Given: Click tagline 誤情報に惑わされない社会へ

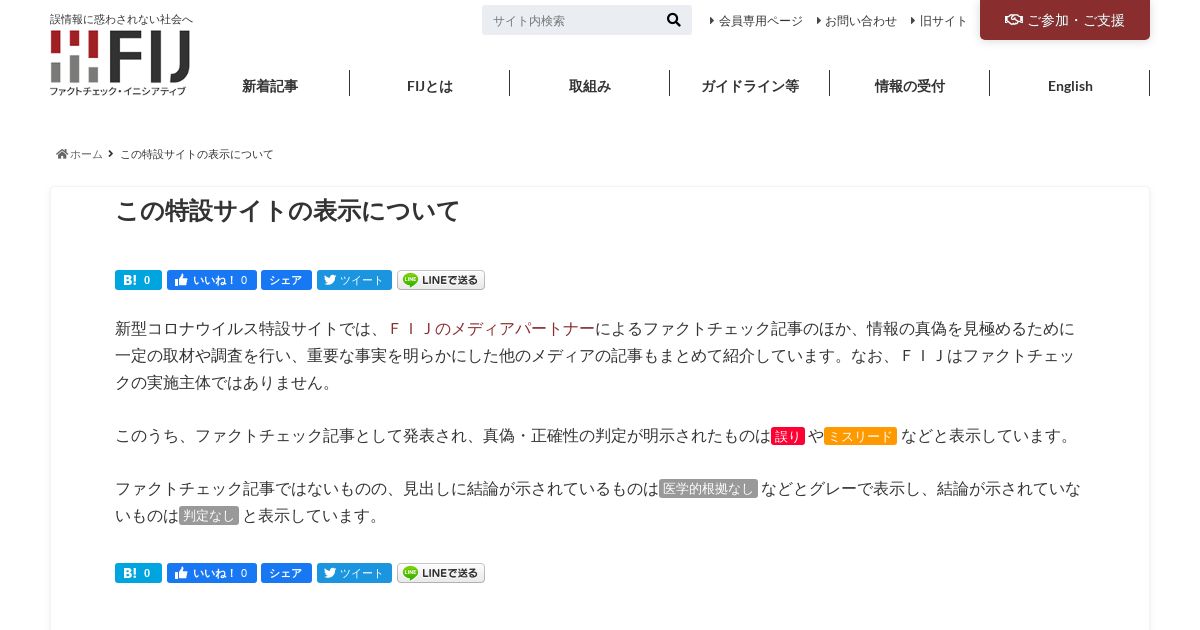Looking at the screenshot, I should (121, 19).
